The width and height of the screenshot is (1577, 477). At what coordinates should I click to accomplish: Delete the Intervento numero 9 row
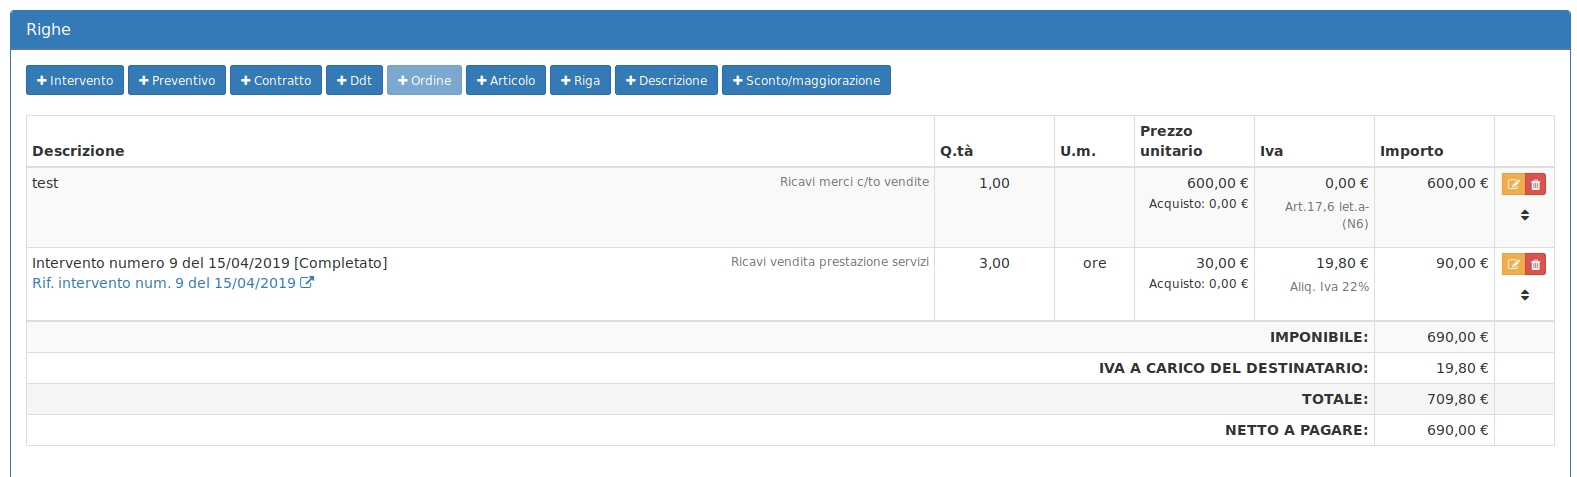pyautogui.click(x=1536, y=264)
